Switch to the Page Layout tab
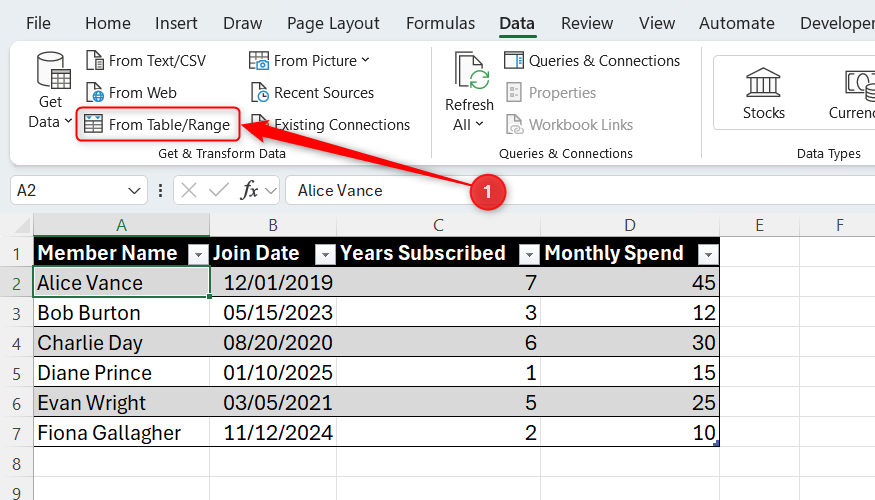This screenshot has height=500, width=875. (x=333, y=23)
